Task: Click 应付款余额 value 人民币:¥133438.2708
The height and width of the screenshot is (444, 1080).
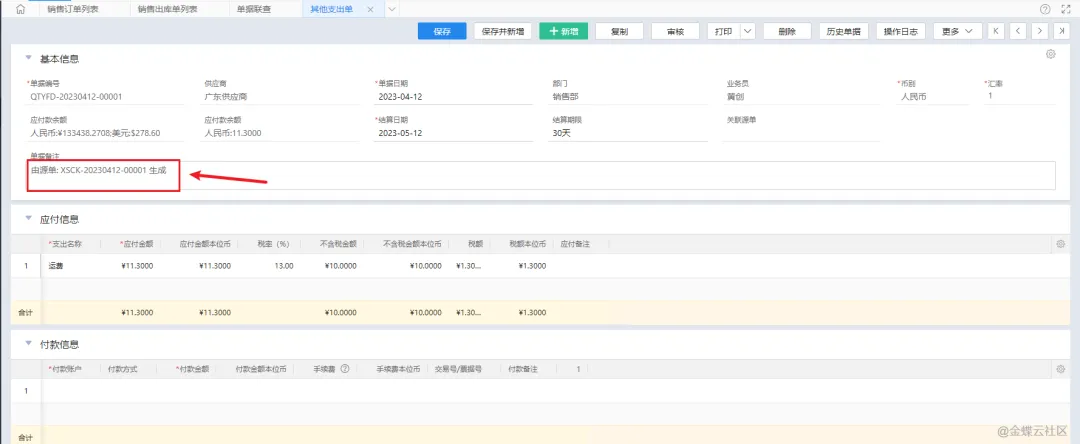Action: pos(95,133)
